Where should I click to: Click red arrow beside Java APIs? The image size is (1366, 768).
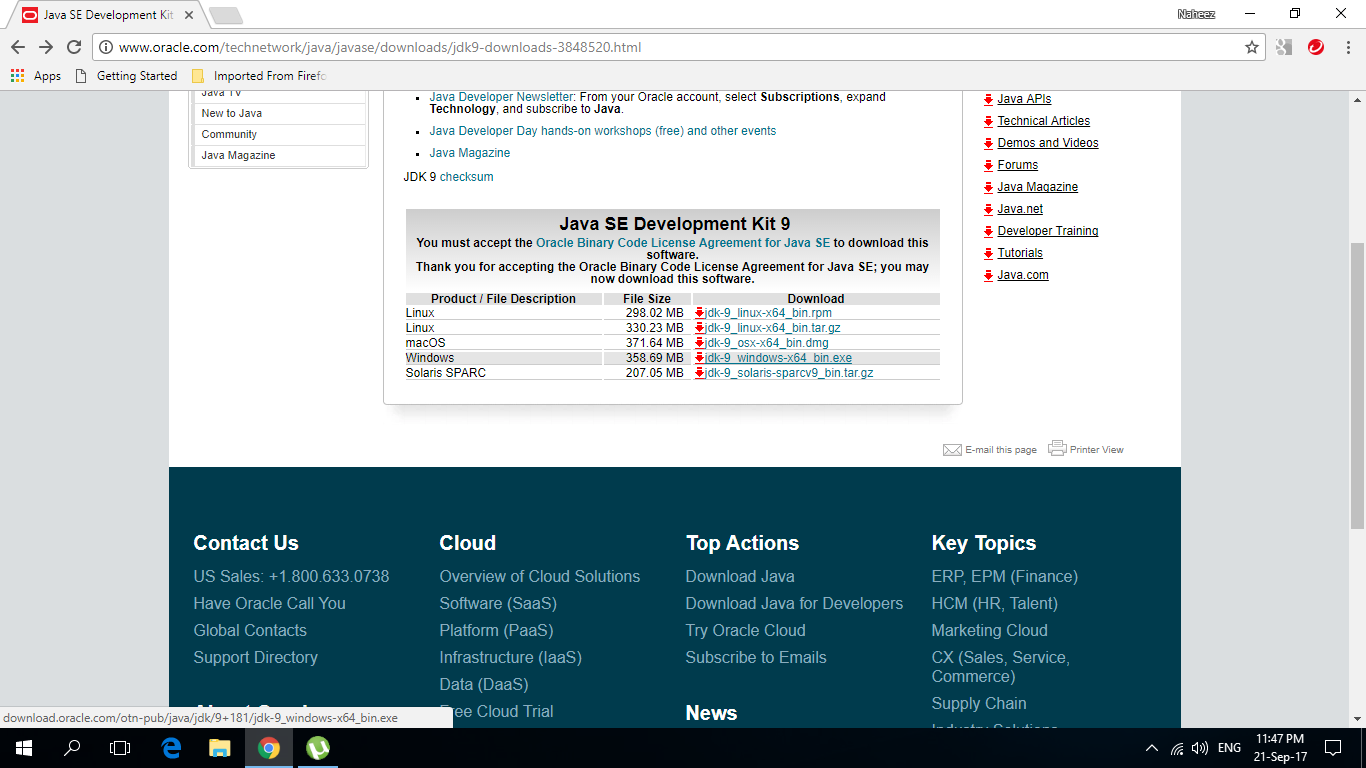(988, 99)
